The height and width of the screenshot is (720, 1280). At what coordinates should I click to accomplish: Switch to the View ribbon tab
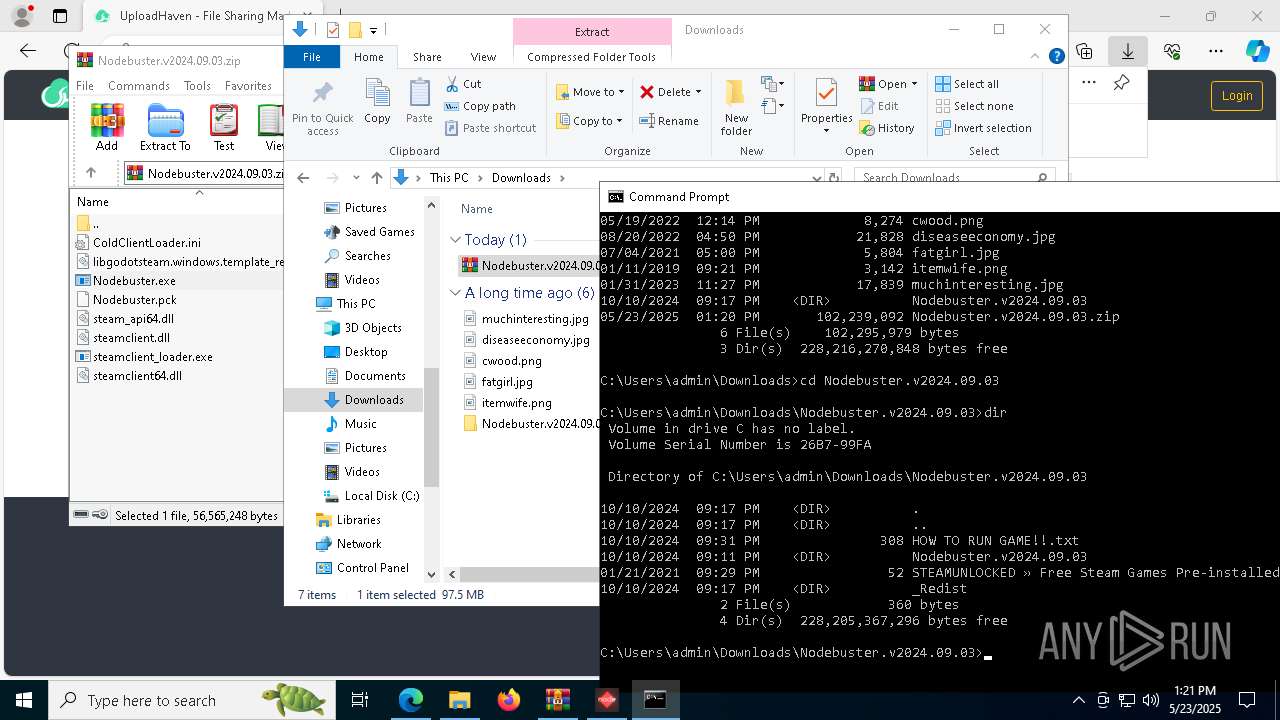point(483,57)
